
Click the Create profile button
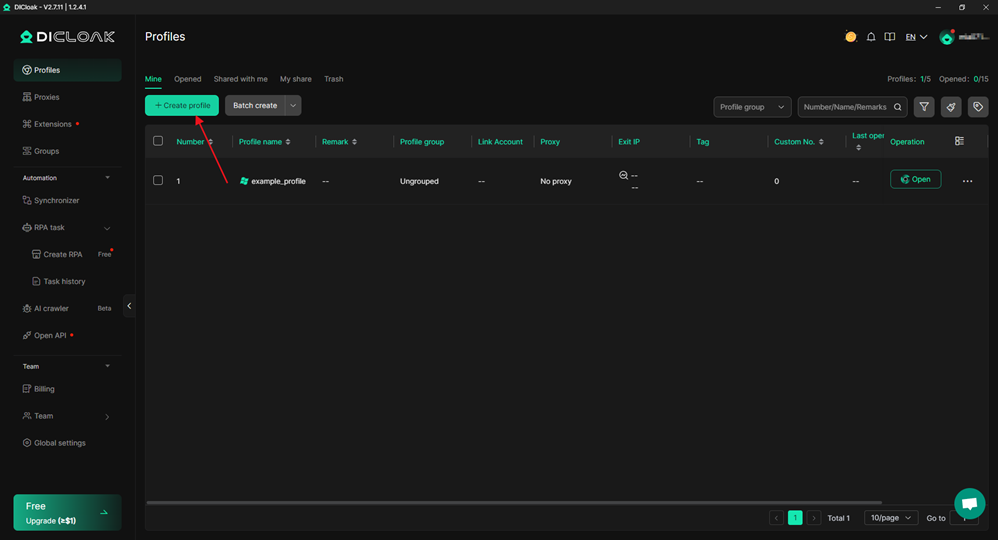pos(182,105)
